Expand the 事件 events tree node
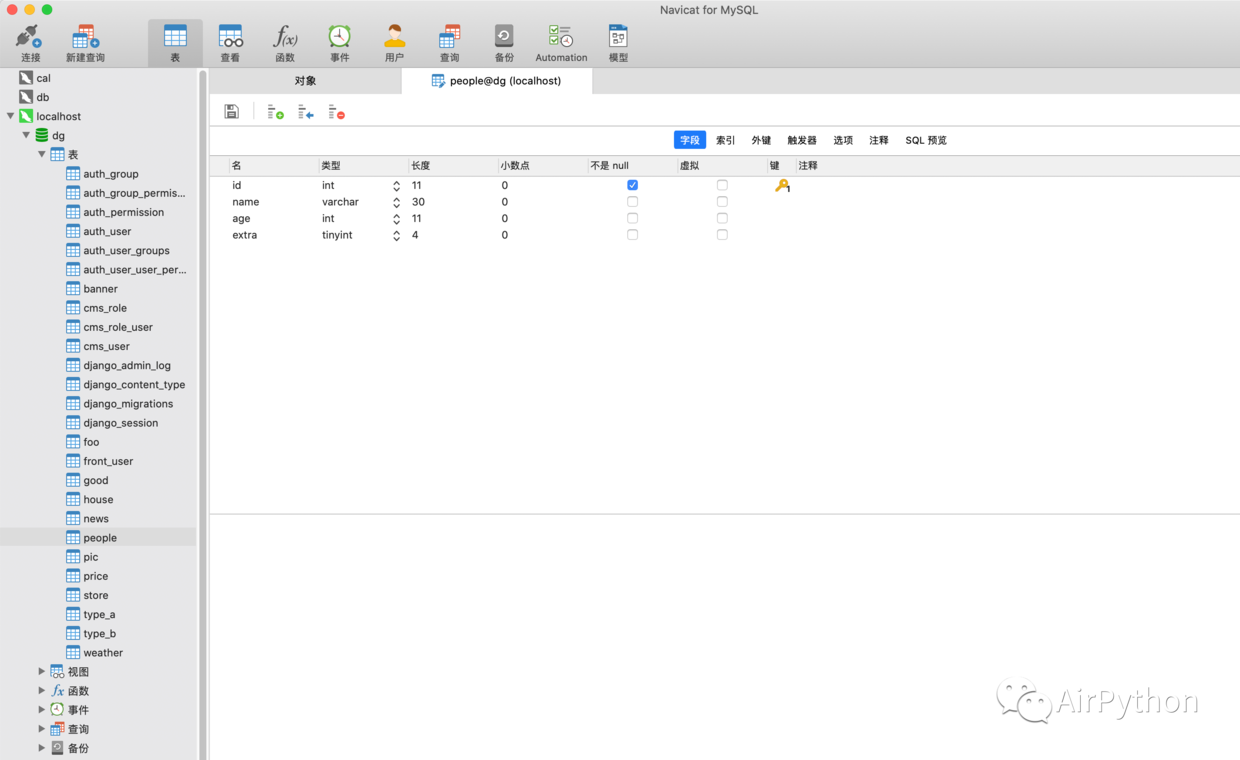The width and height of the screenshot is (1240, 760). 42,709
